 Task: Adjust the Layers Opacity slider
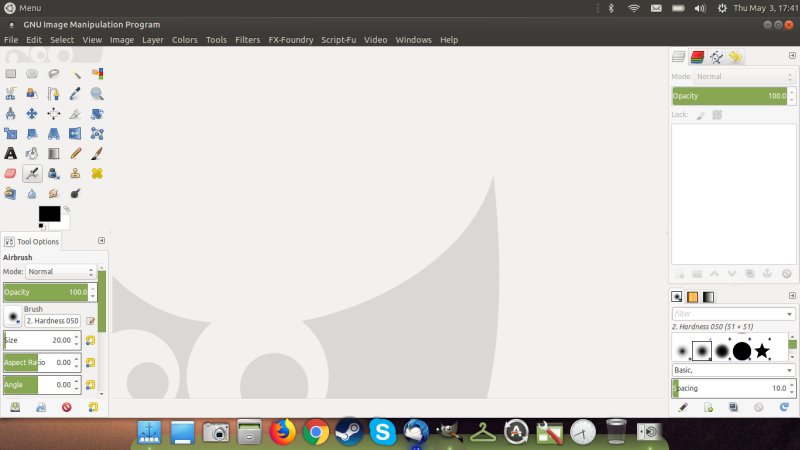tap(730, 96)
